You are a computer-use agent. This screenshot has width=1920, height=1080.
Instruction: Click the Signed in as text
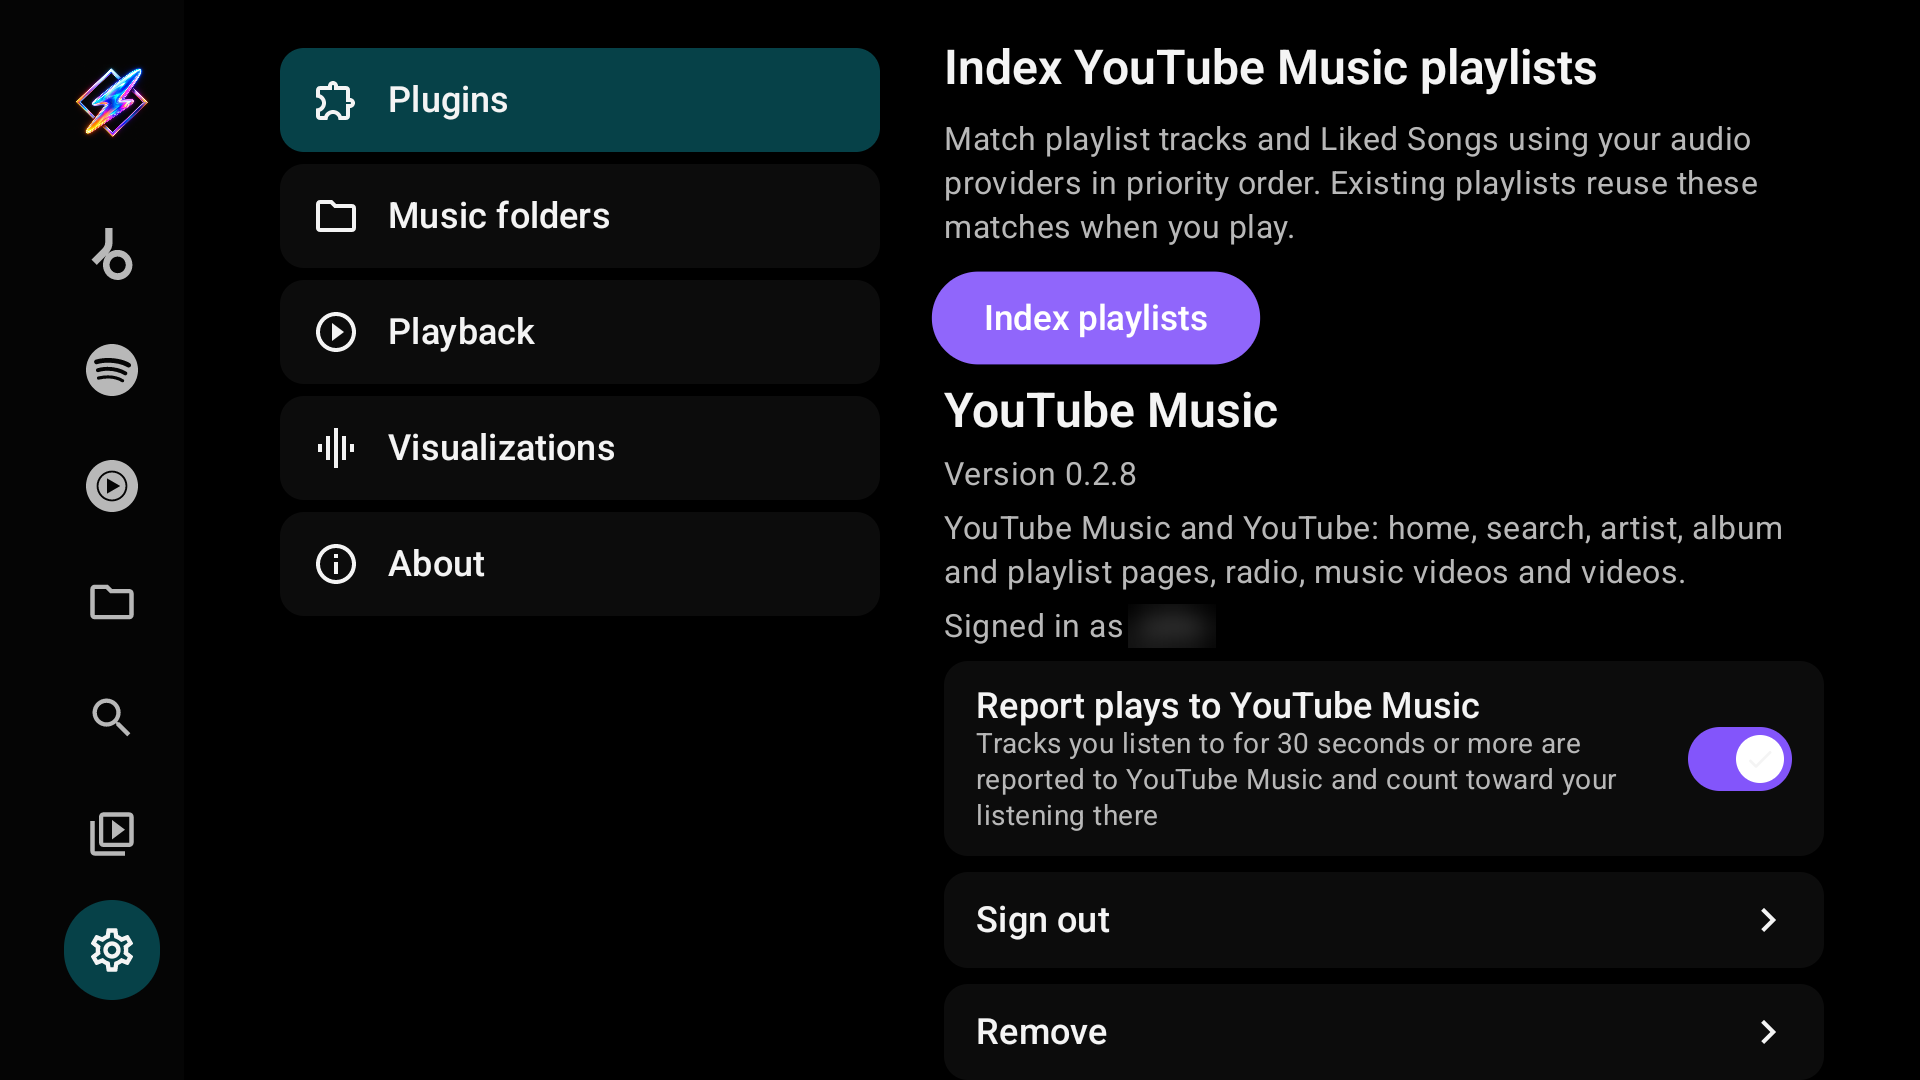[x=1034, y=626]
